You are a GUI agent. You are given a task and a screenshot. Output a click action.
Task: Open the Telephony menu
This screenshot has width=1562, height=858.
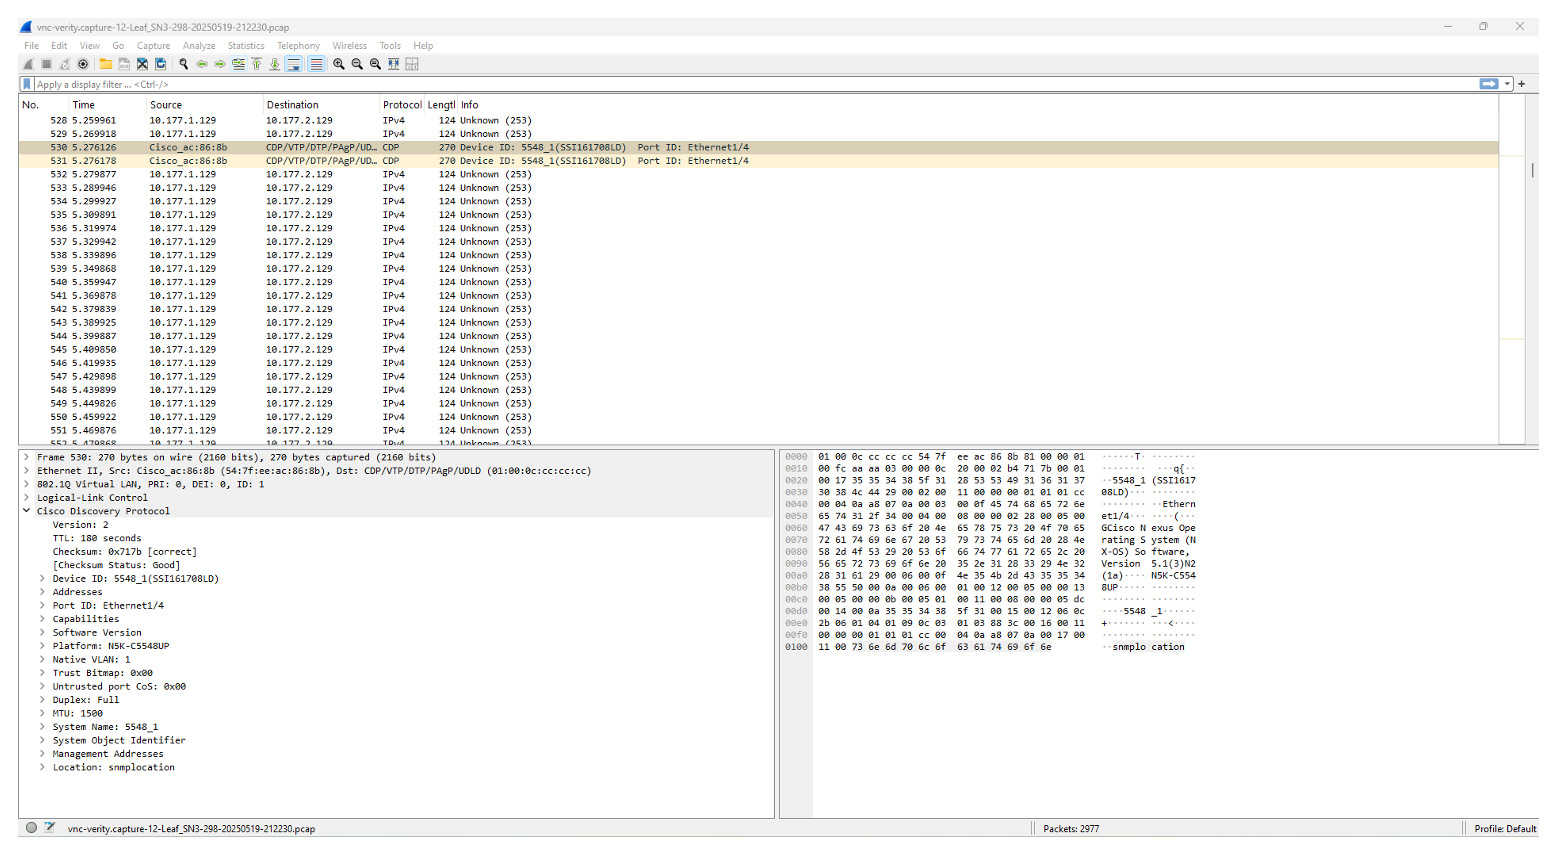point(298,46)
